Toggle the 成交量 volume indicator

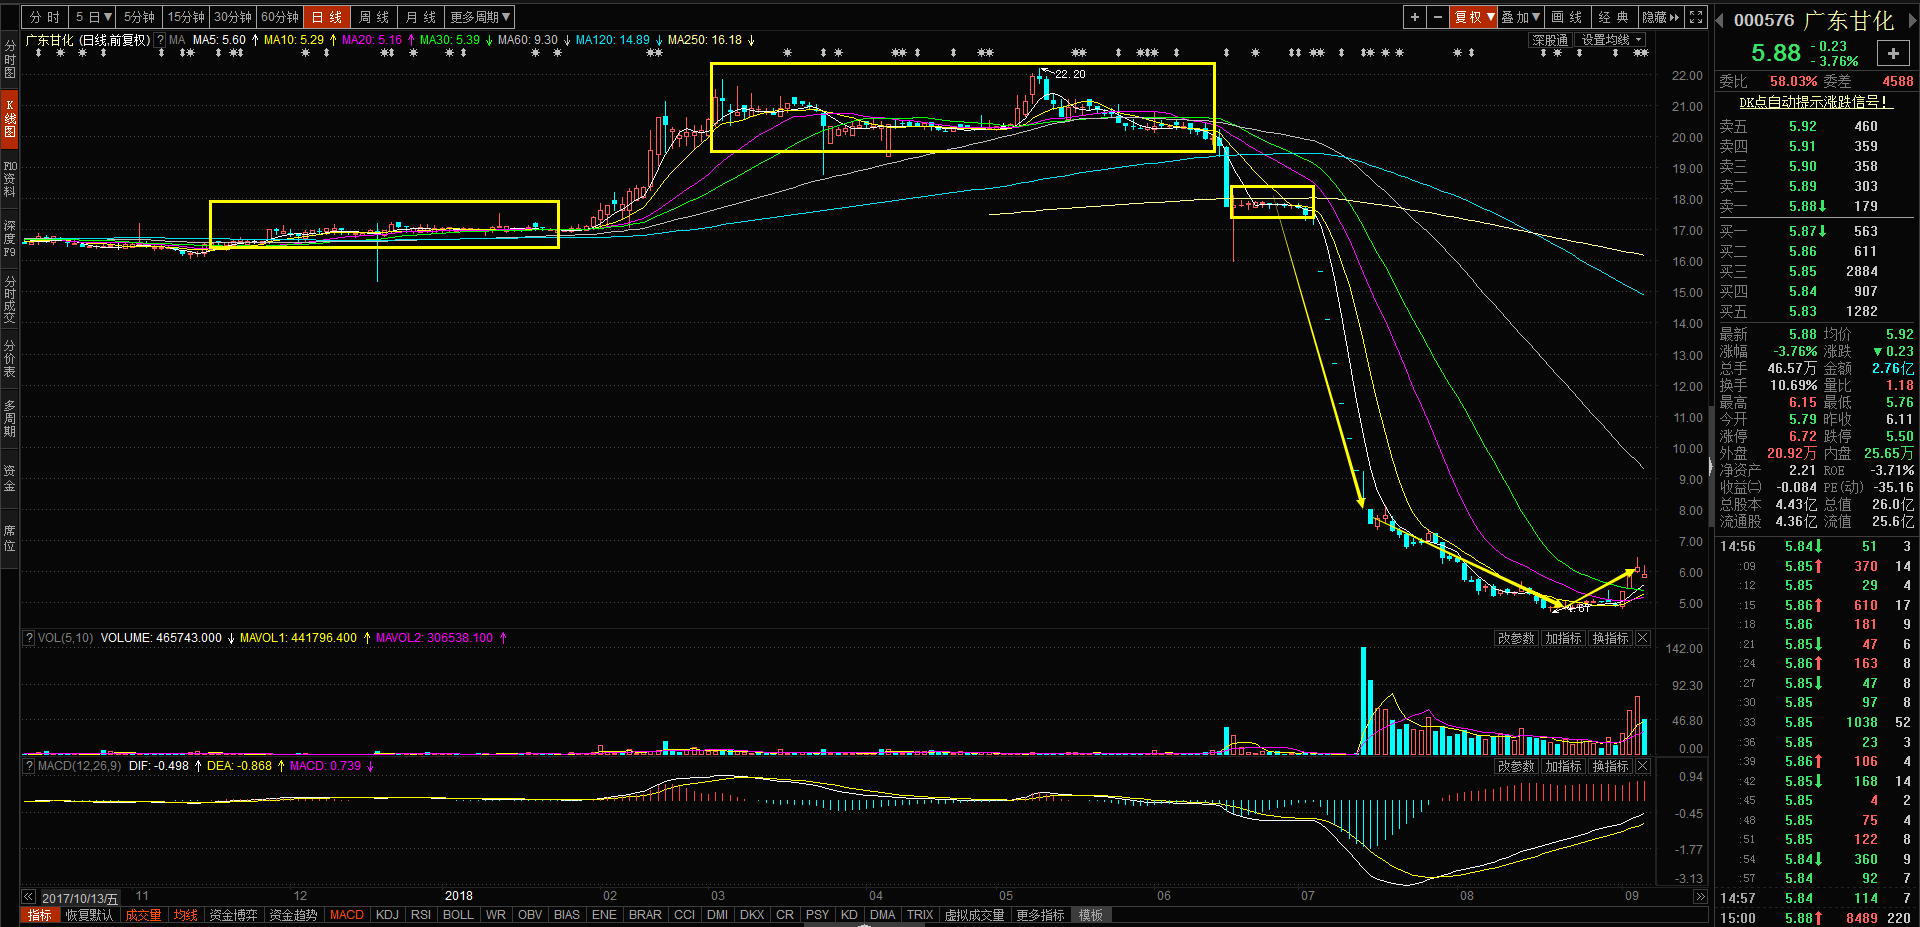[143, 915]
